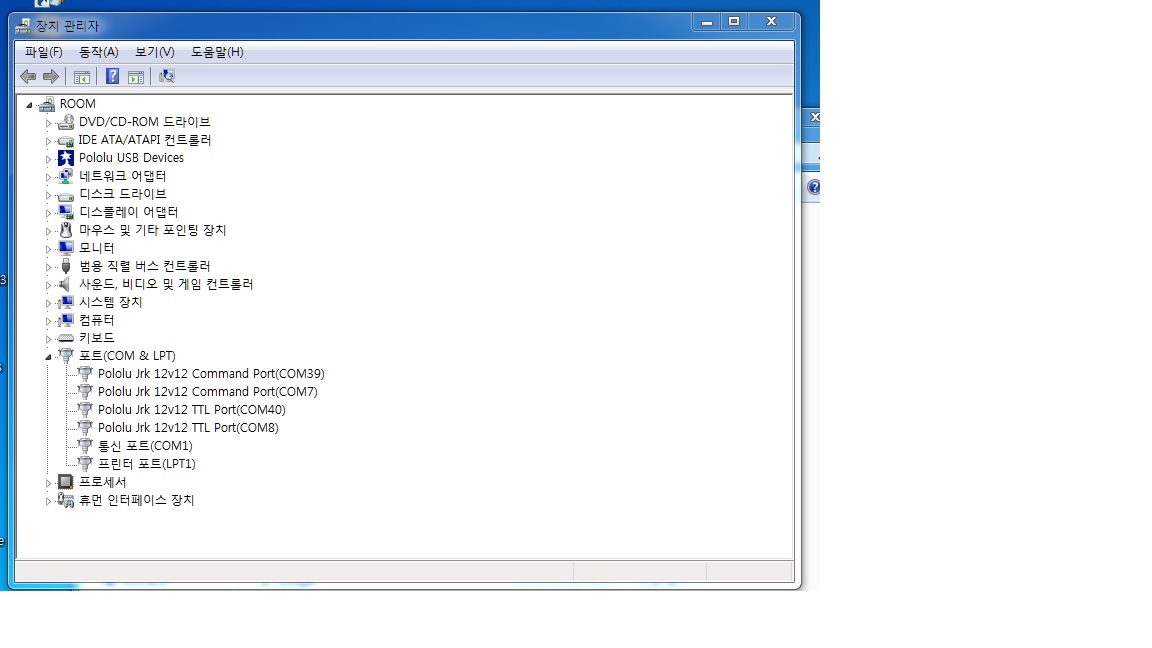Open the 보기(V) menu
The width and height of the screenshot is (1152, 648).
(x=154, y=52)
